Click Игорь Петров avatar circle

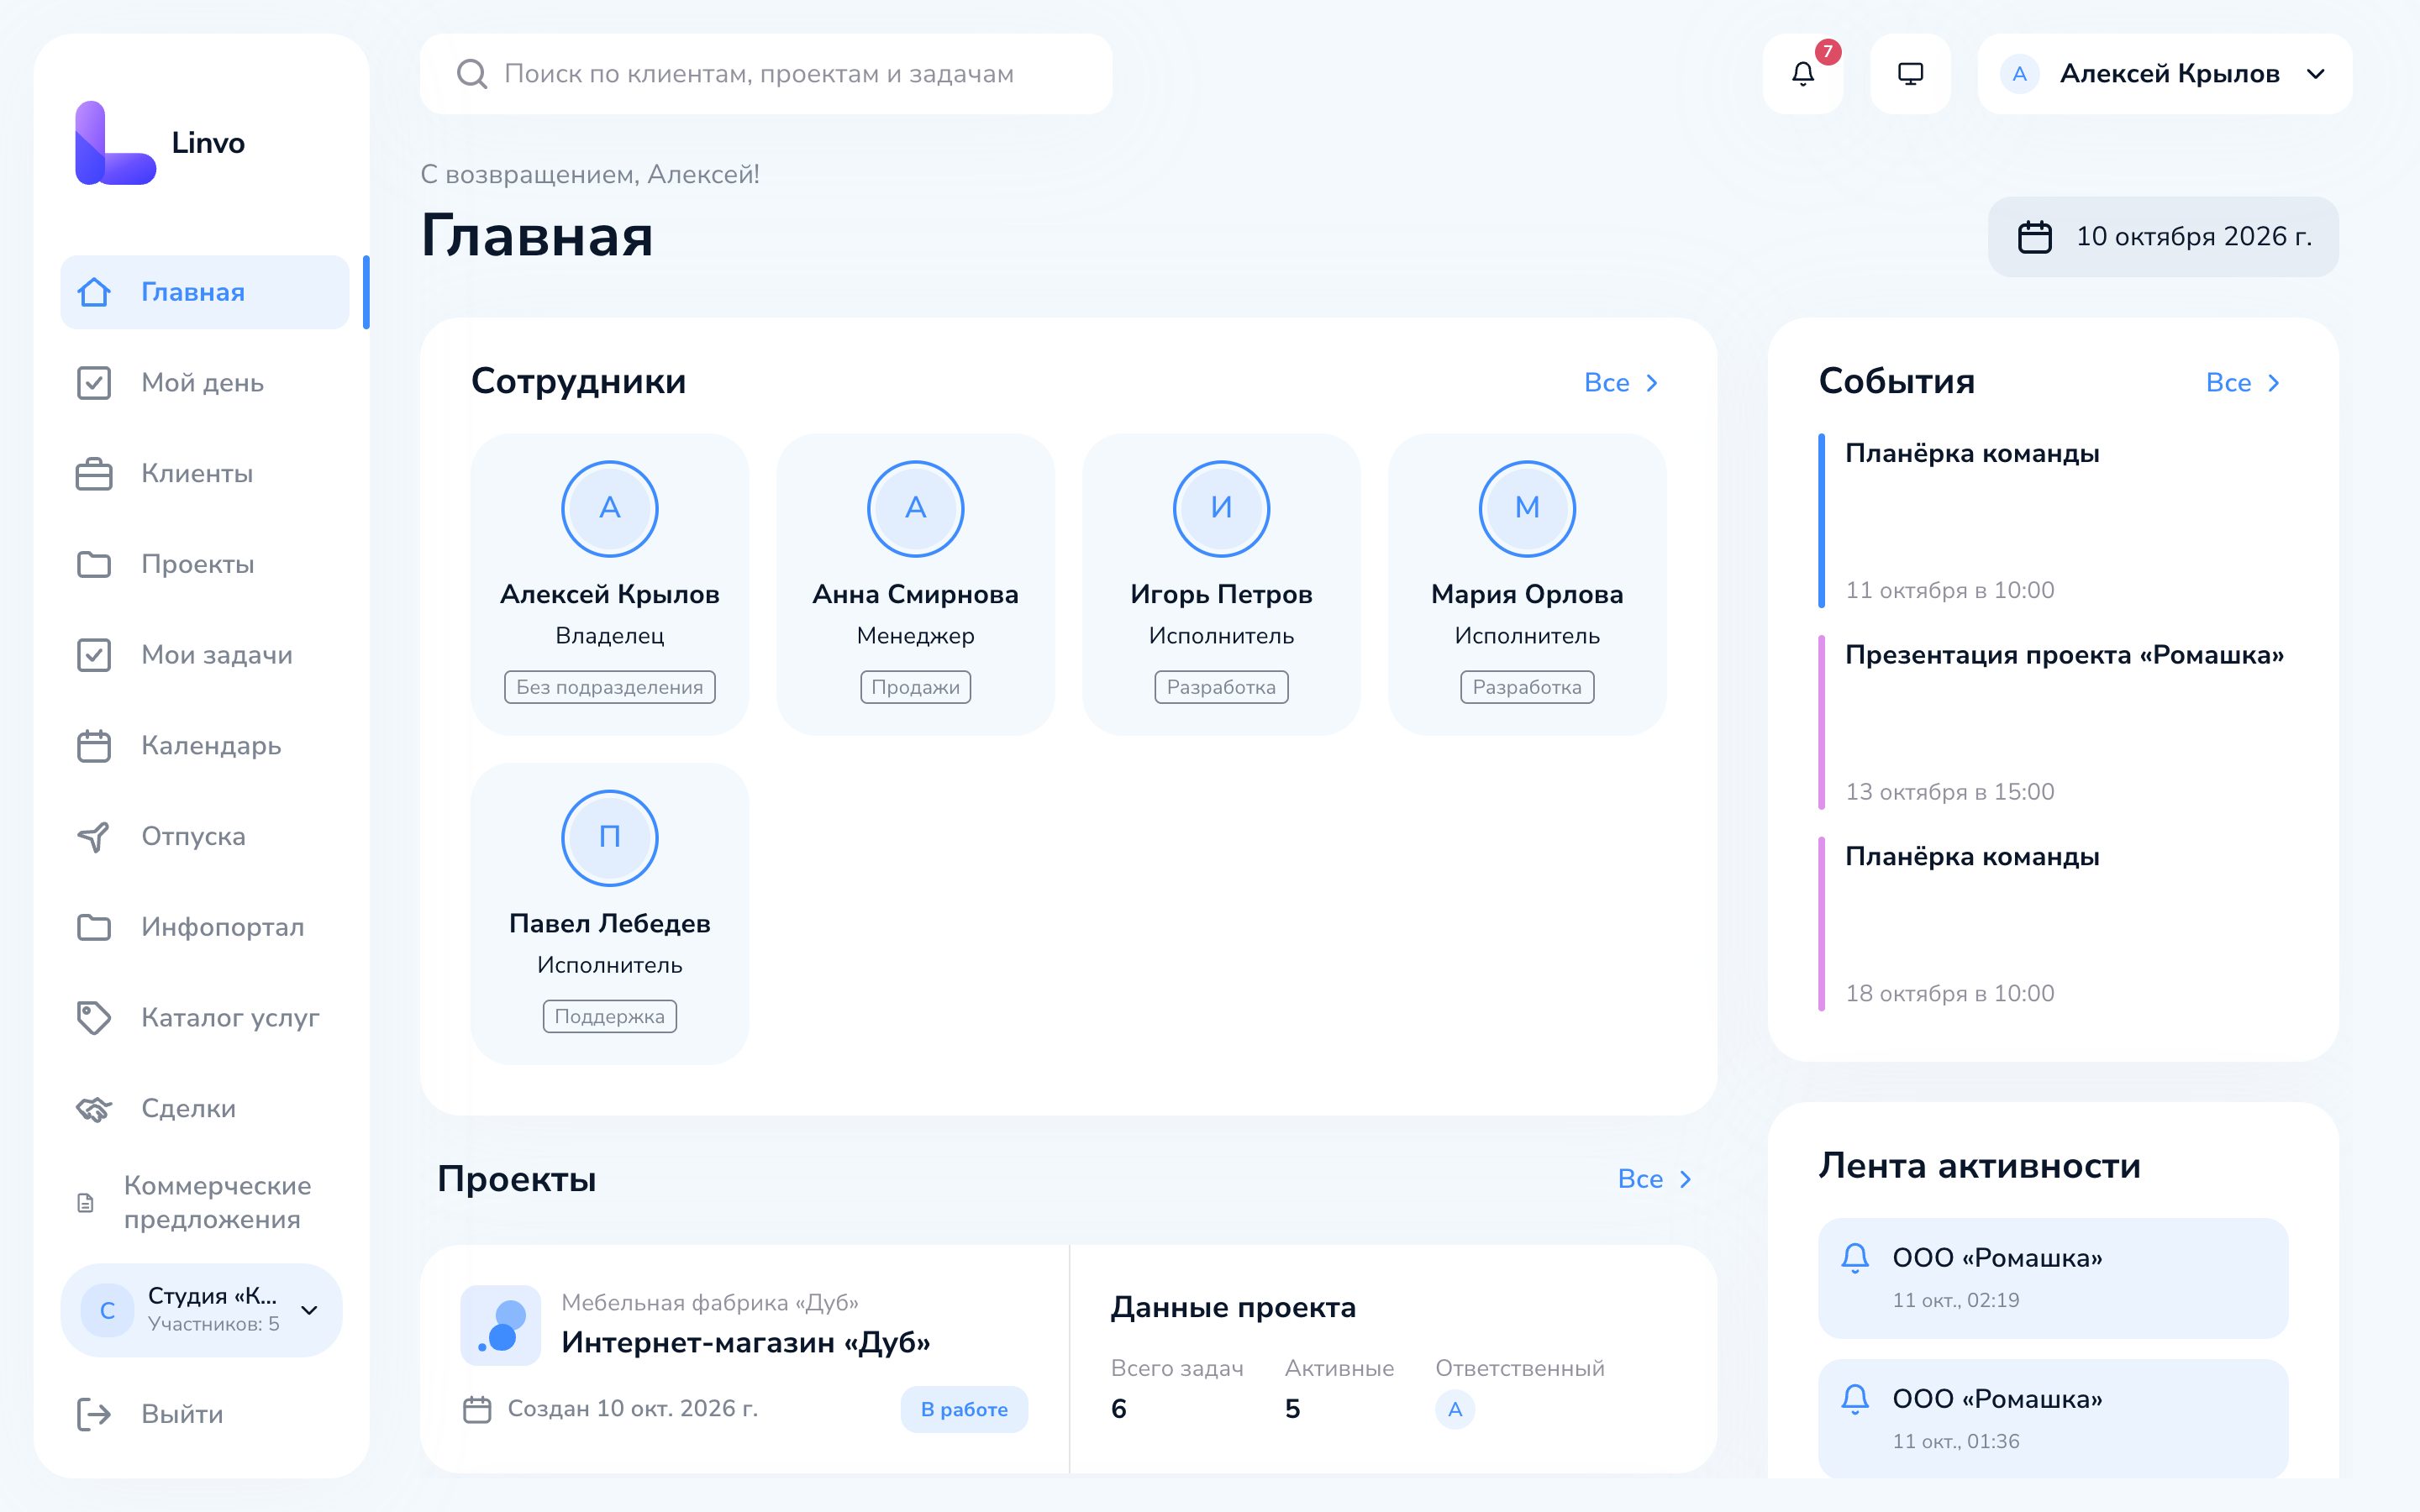pos(1221,508)
